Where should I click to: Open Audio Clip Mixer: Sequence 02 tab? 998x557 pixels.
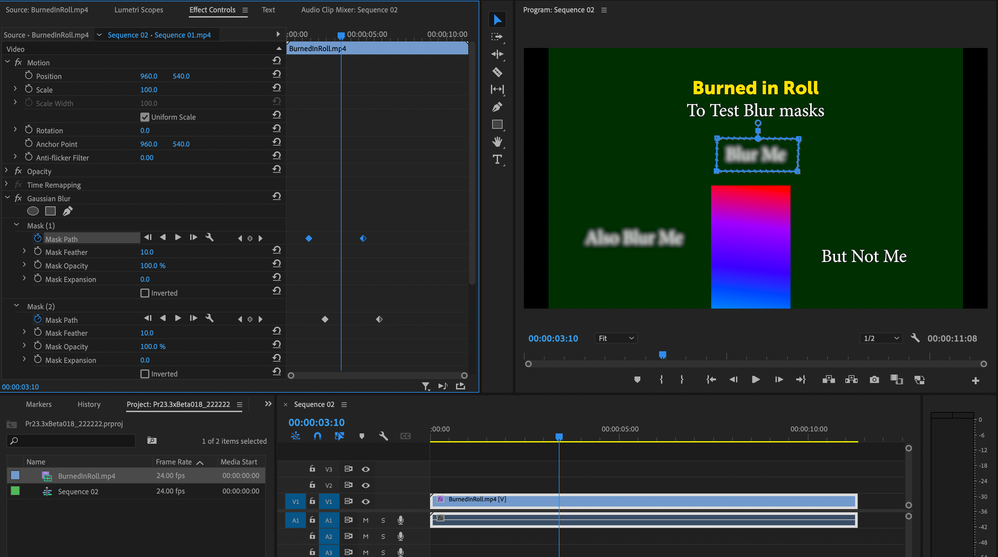[x=349, y=10]
